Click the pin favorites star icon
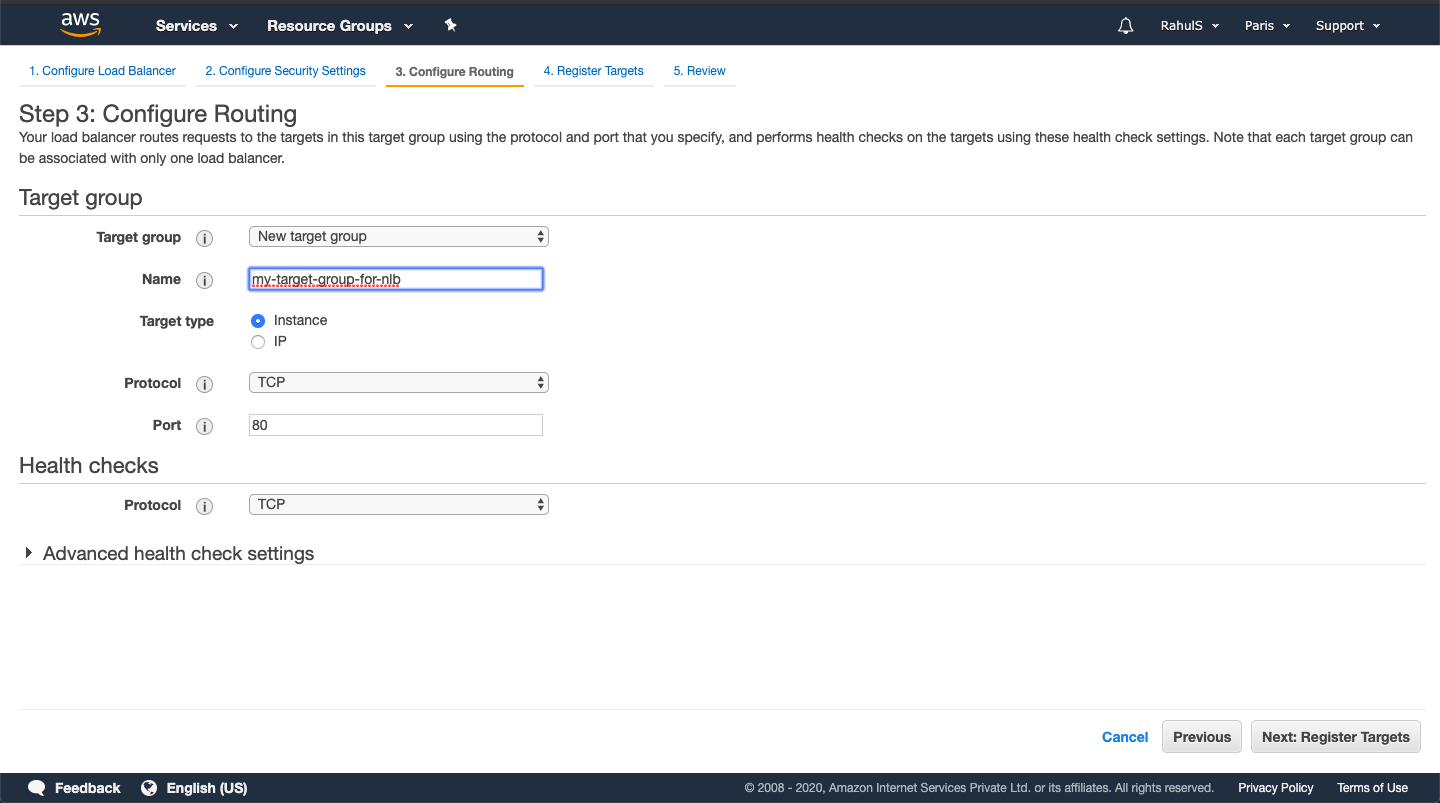The image size is (1440, 803). (450, 25)
